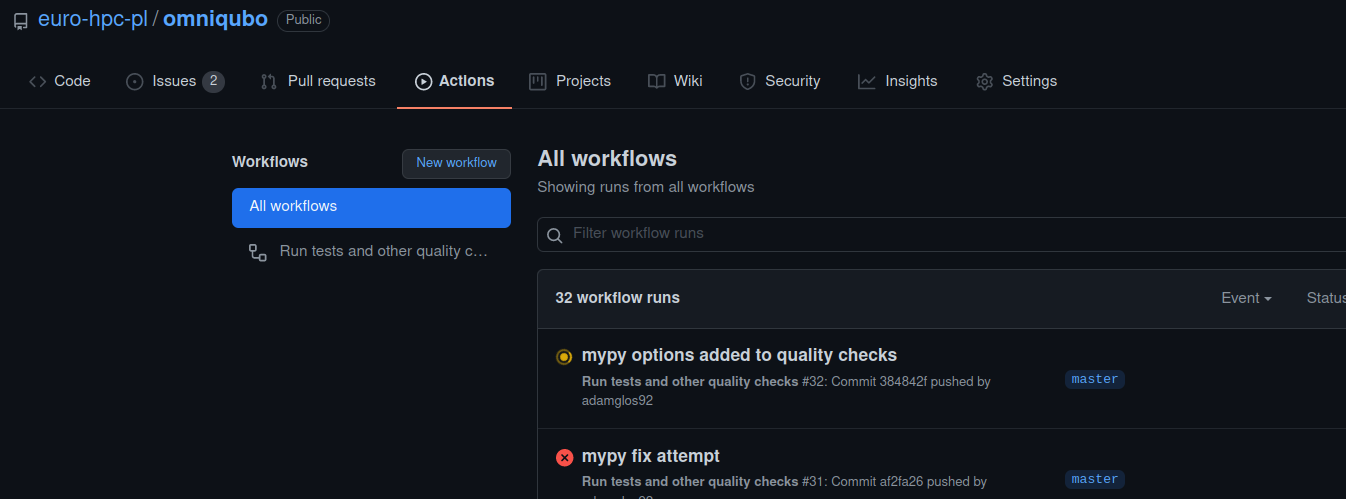Click the master branch label on run #31
Image resolution: width=1346 pixels, height=499 pixels.
1095,479
